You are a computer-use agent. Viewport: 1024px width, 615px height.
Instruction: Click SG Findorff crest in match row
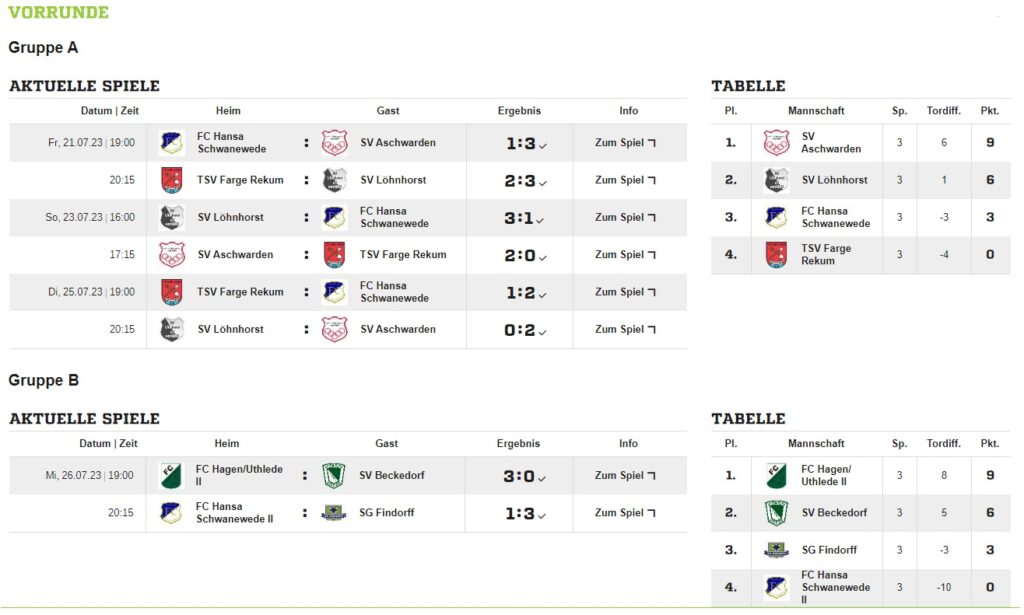click(x=334, y=513)
